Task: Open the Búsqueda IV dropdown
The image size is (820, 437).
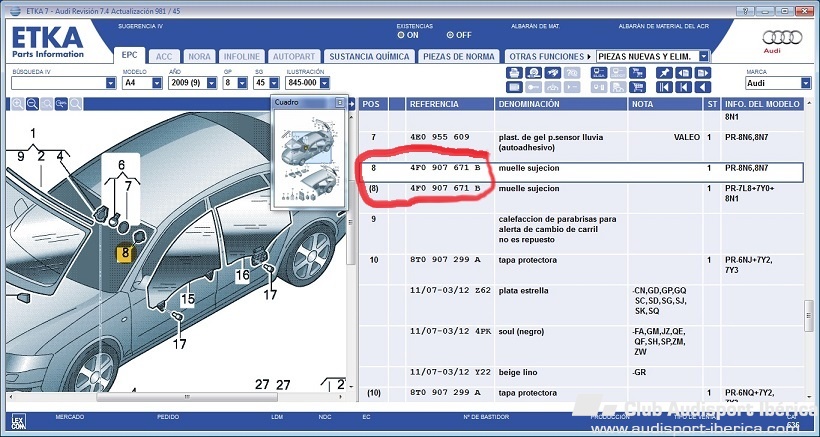Action: [110, 83]
